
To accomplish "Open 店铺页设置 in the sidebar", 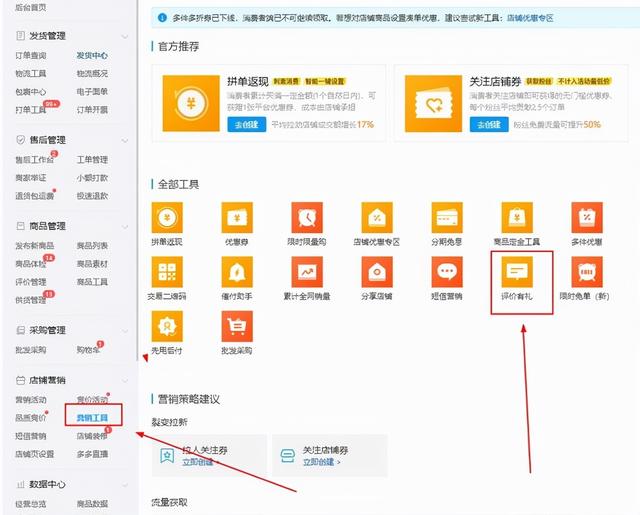I will click(34, 454).
